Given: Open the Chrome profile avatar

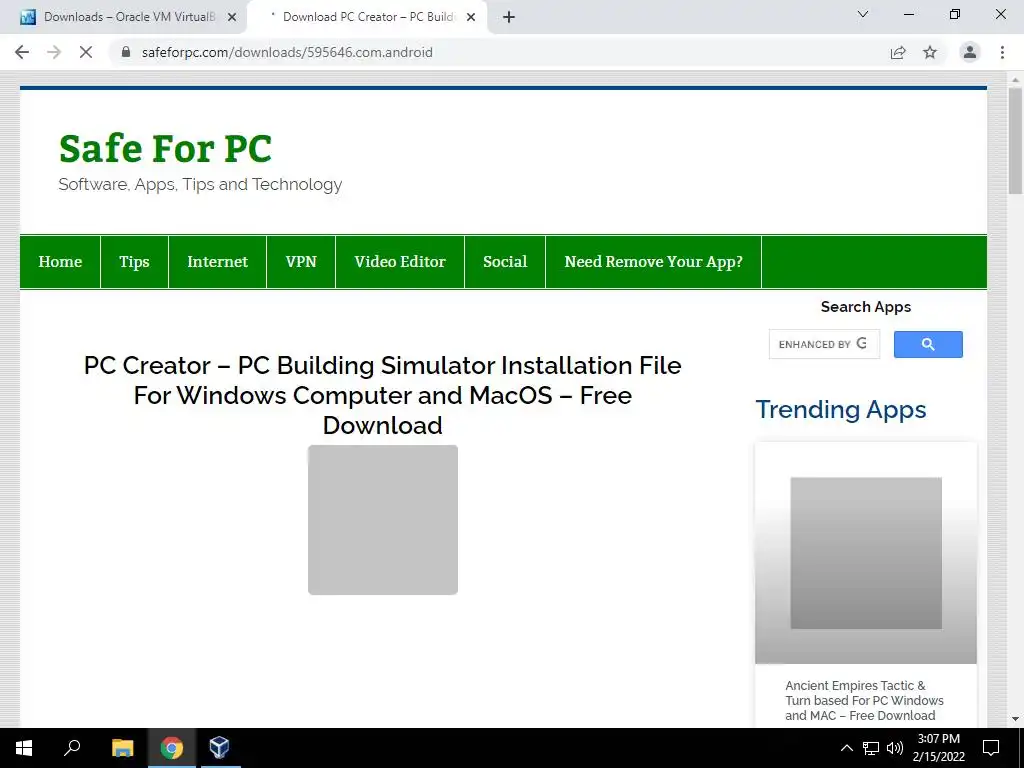Looking at the screenshot, I should (x=970, y=52).
